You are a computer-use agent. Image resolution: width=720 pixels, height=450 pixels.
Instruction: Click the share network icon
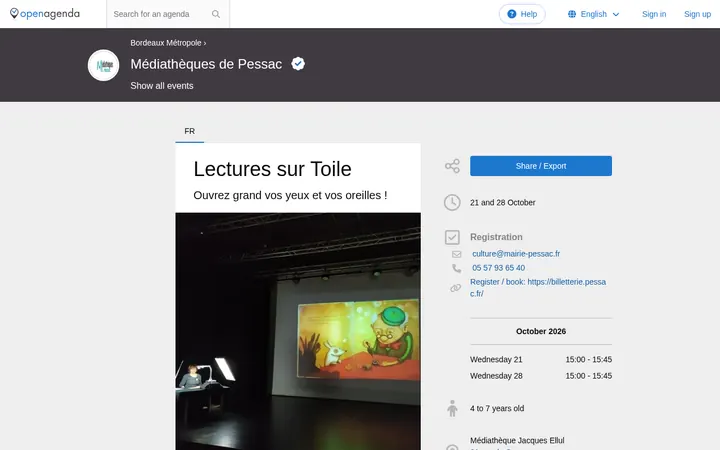click(x=452, y=166)
